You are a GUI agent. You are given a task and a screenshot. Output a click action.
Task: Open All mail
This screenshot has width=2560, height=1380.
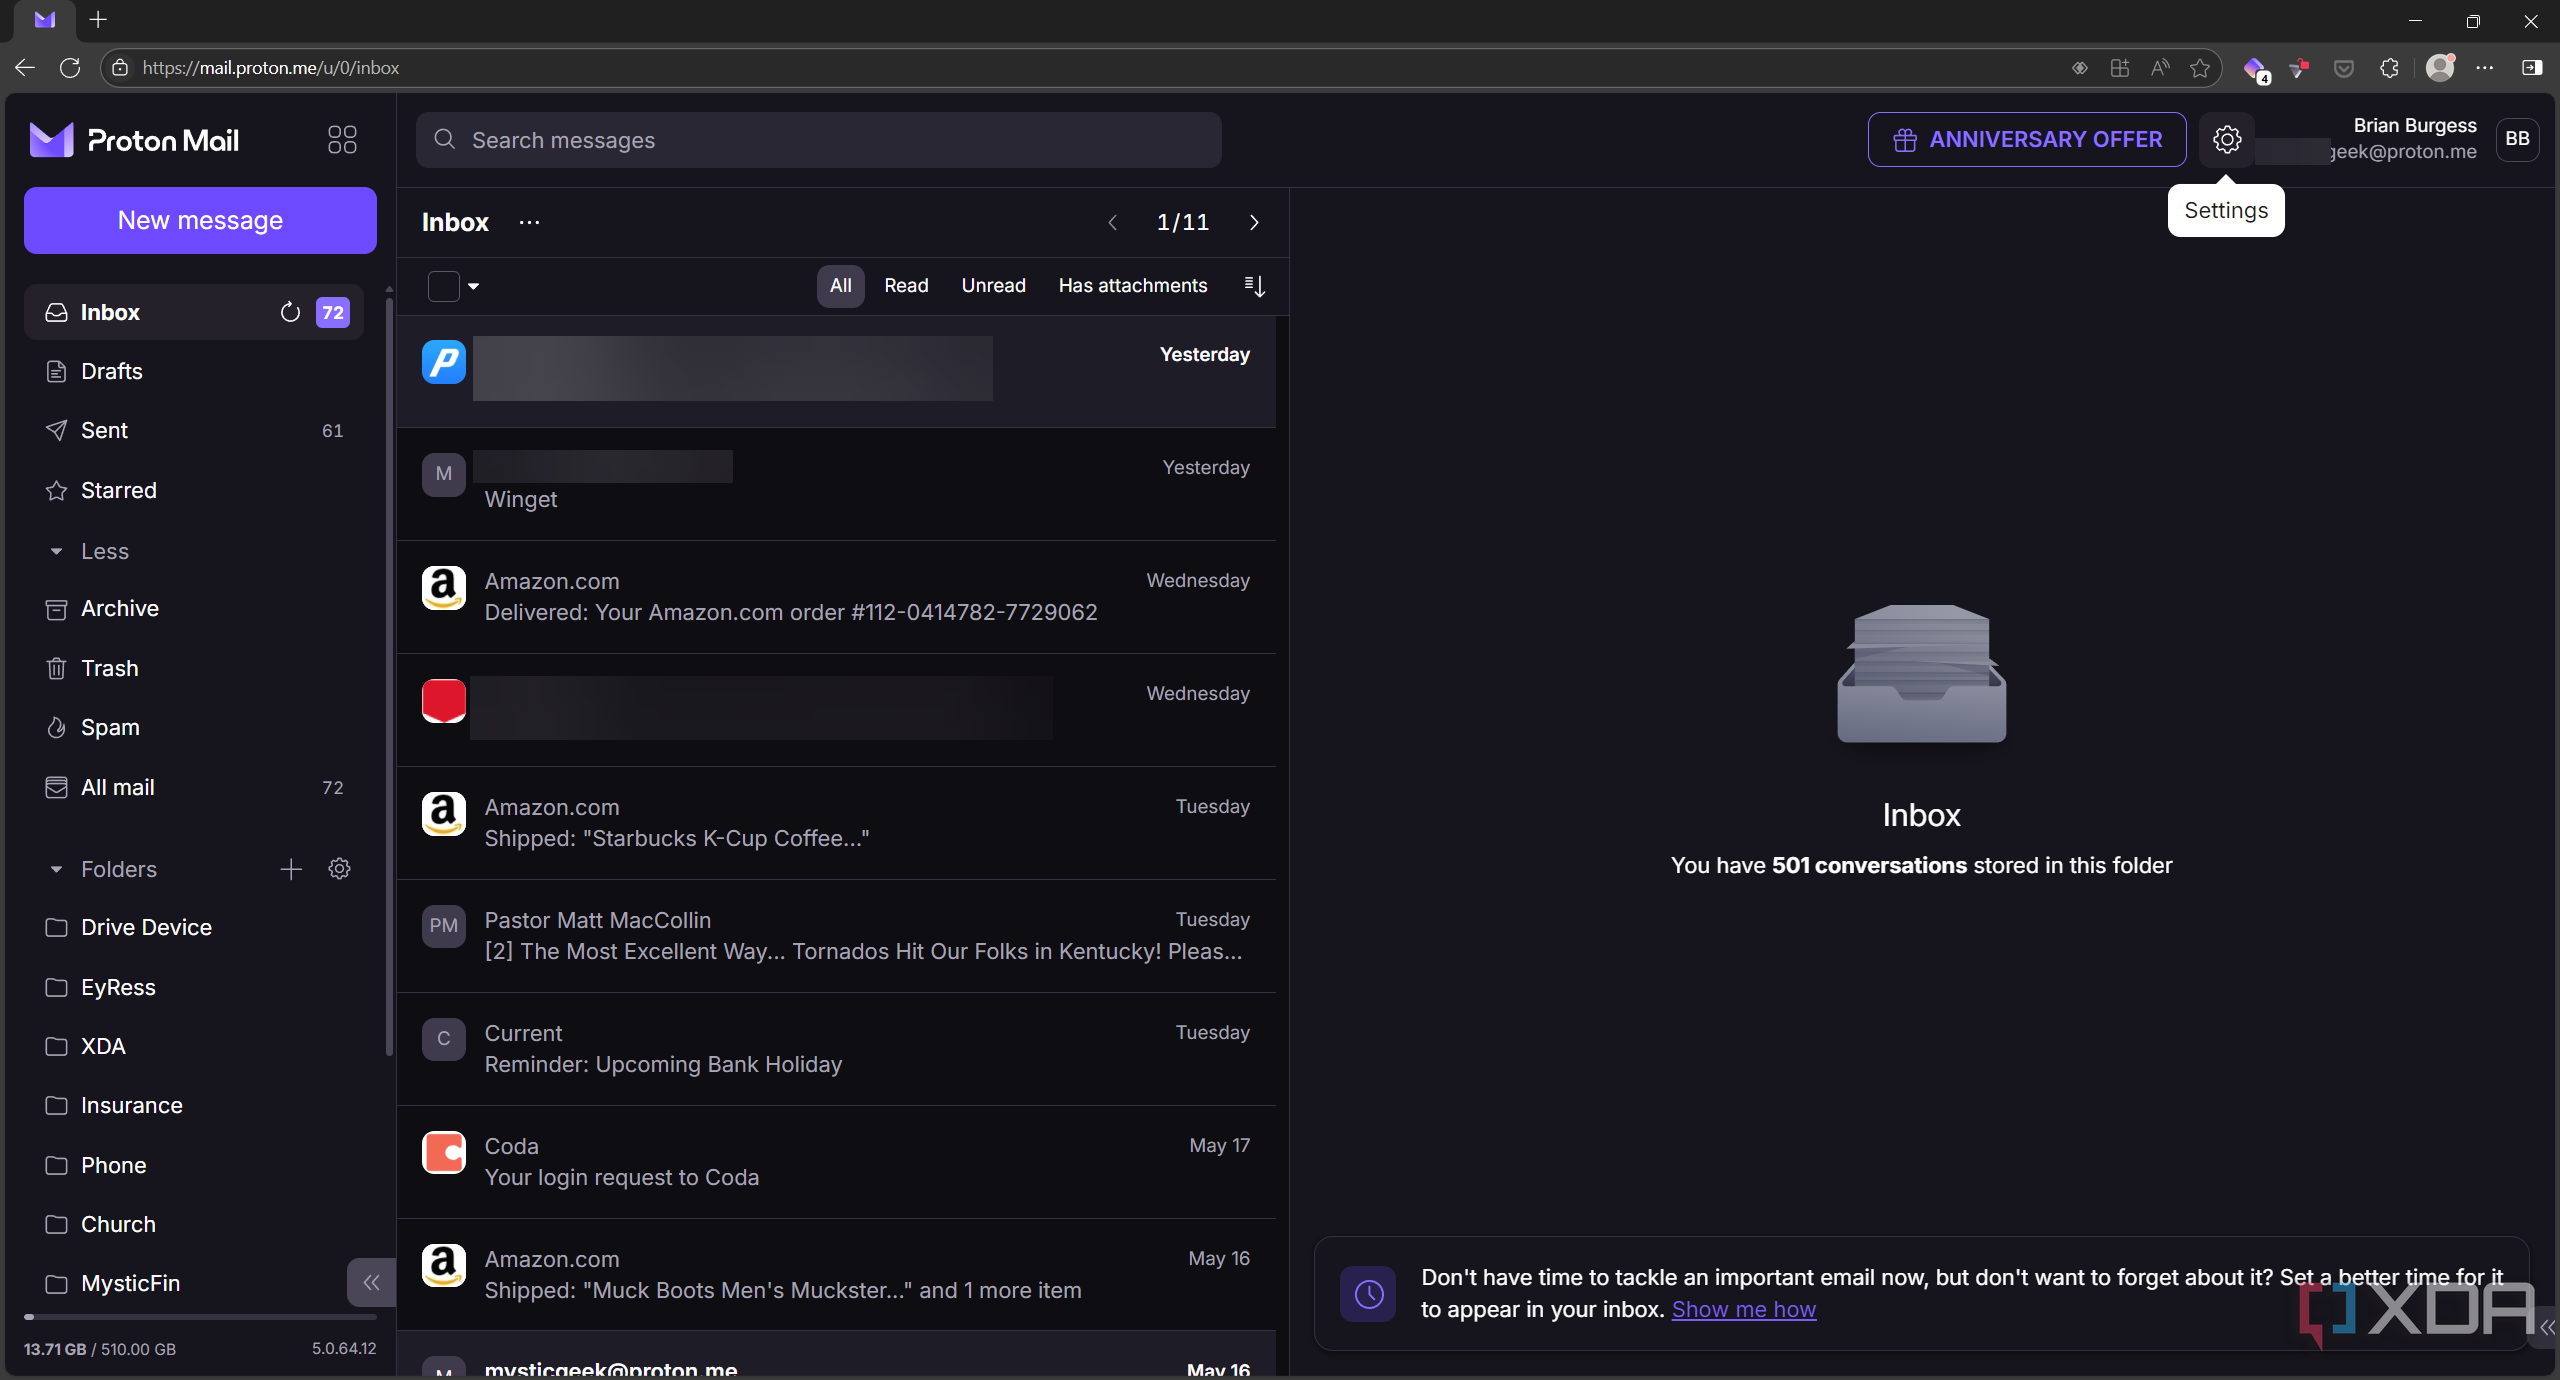pos(194,788)
